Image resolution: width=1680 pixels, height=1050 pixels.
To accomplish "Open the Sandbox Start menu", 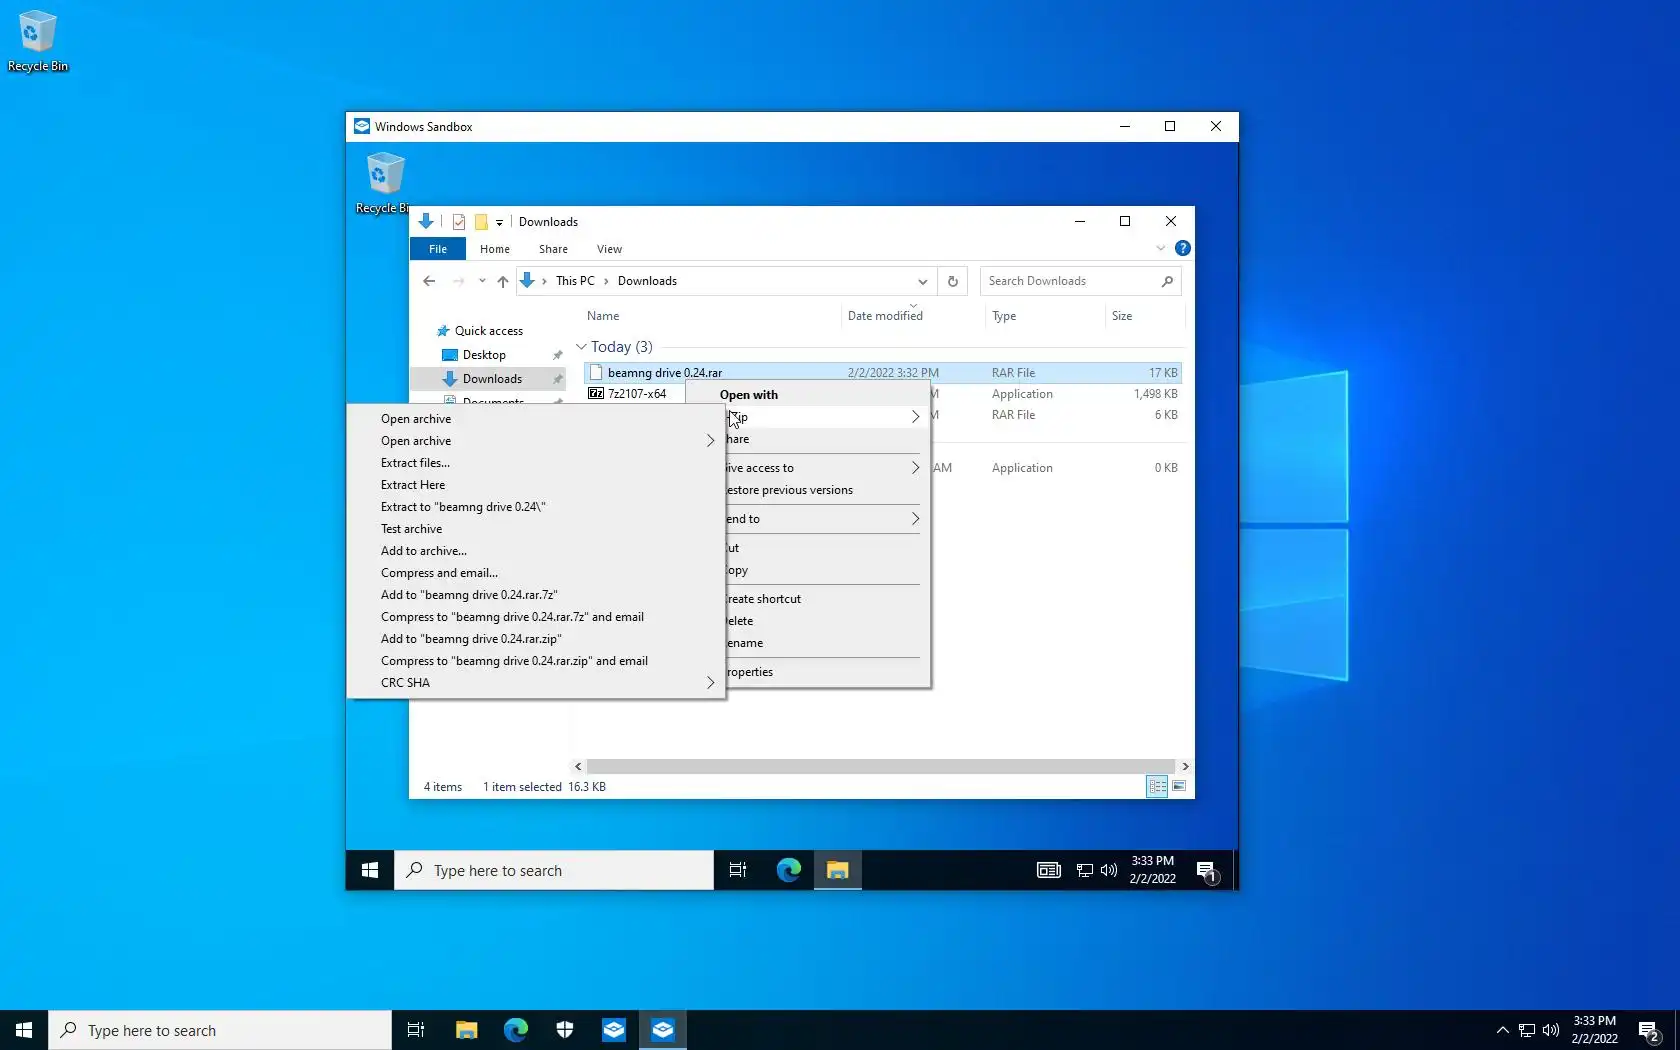I will coord(370,871).
